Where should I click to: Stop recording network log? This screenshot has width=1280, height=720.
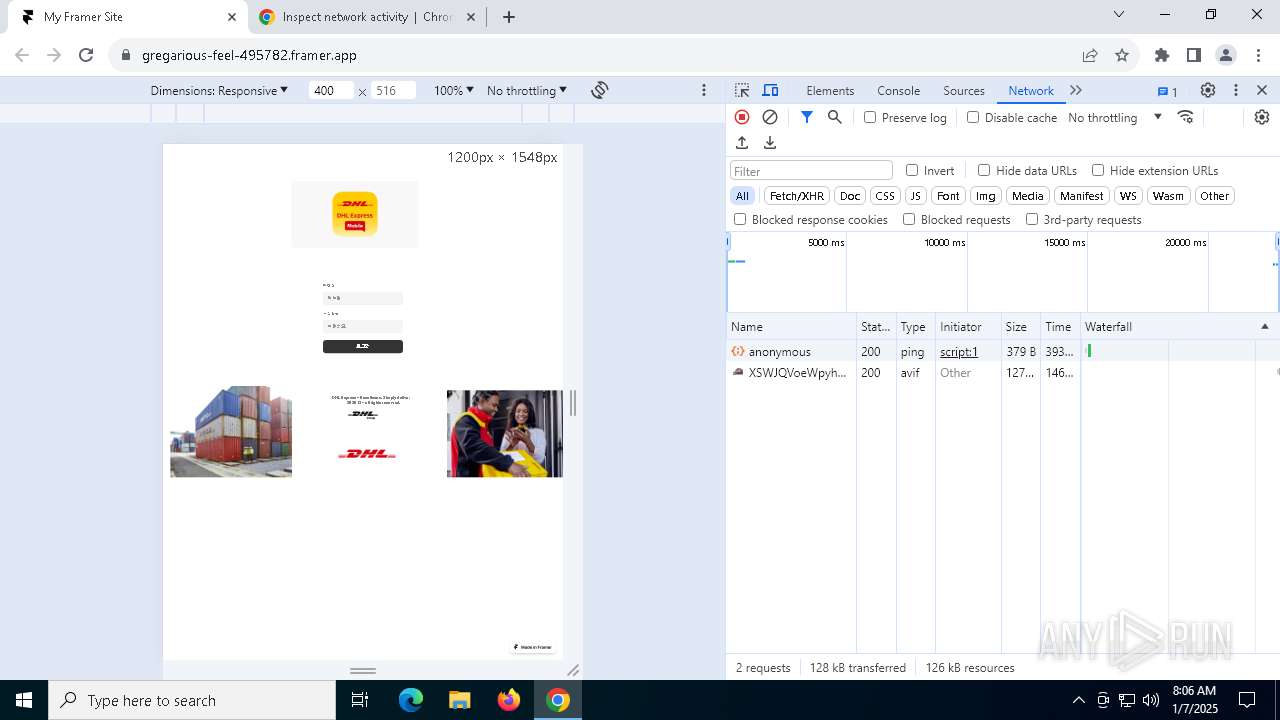(x=742, y=117)
